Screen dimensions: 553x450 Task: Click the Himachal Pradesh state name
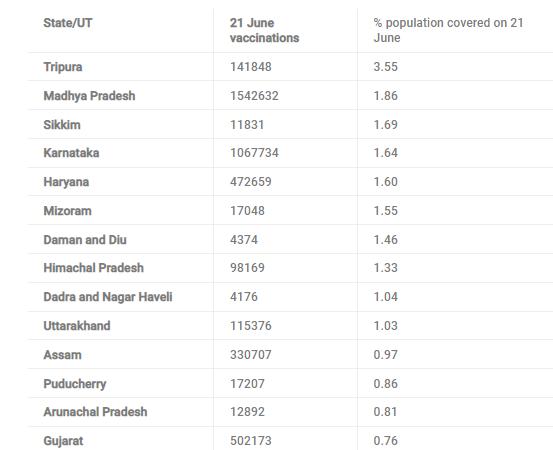93,268
